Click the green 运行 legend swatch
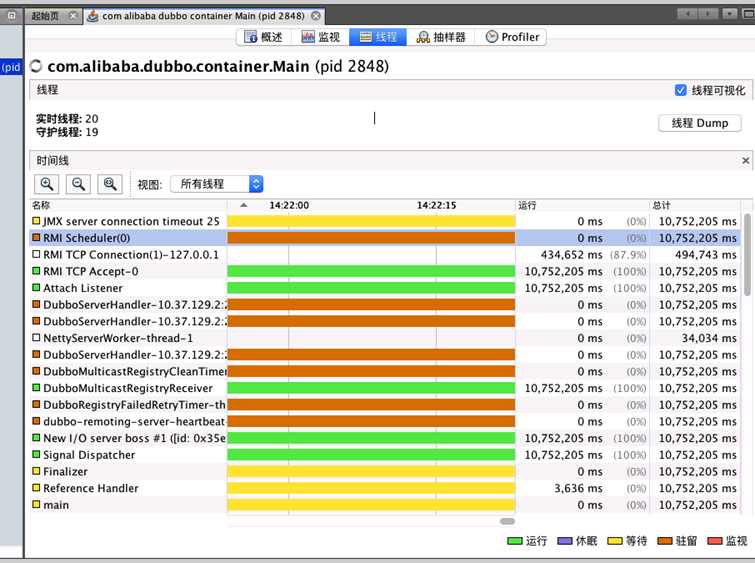Viewport: 755px width, 563px height. pyautogui.click(x=515, y=541)
